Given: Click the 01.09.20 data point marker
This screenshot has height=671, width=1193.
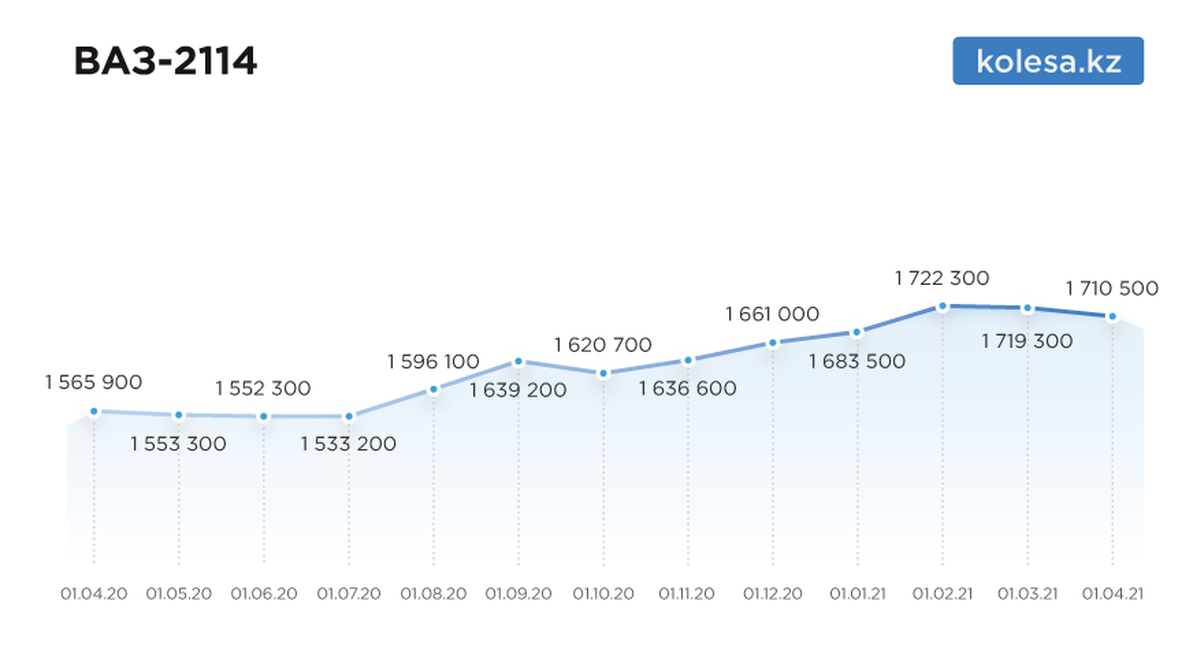Looking at the screenshot, I should pos(518,360).
